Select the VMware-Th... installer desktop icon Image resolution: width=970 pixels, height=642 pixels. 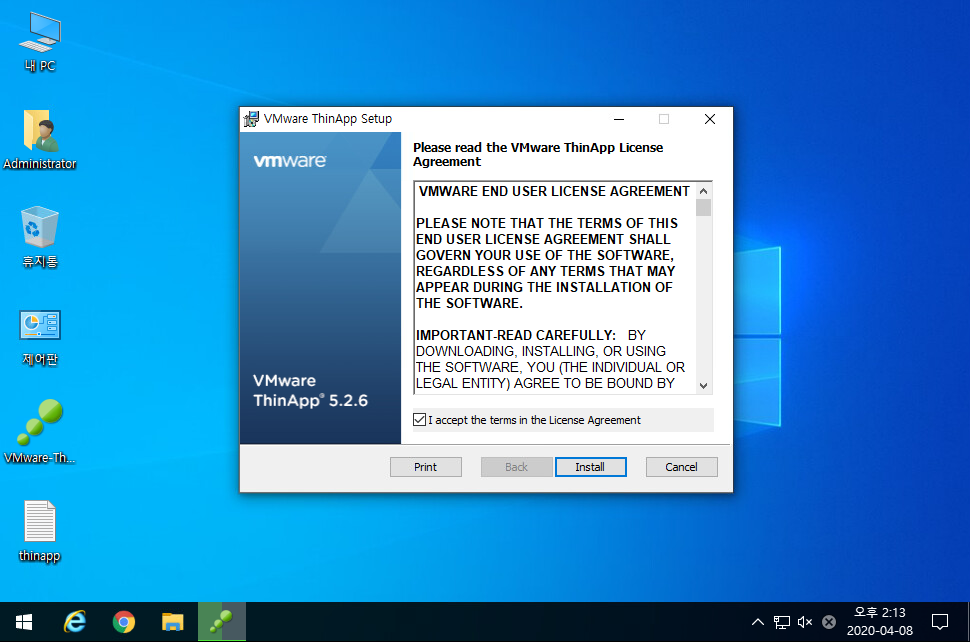(x=40, y=431)
